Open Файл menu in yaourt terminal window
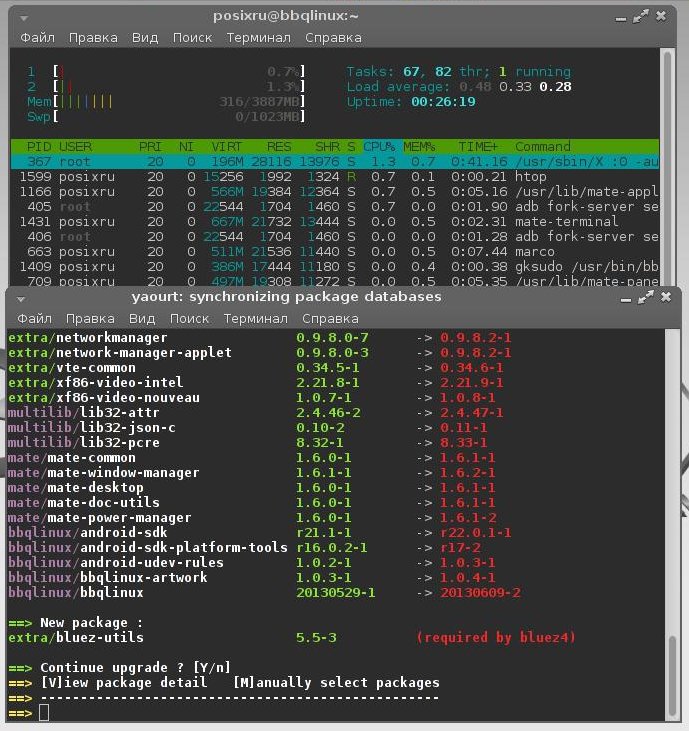This screenshot has height=731, width=689. (34, 319)
